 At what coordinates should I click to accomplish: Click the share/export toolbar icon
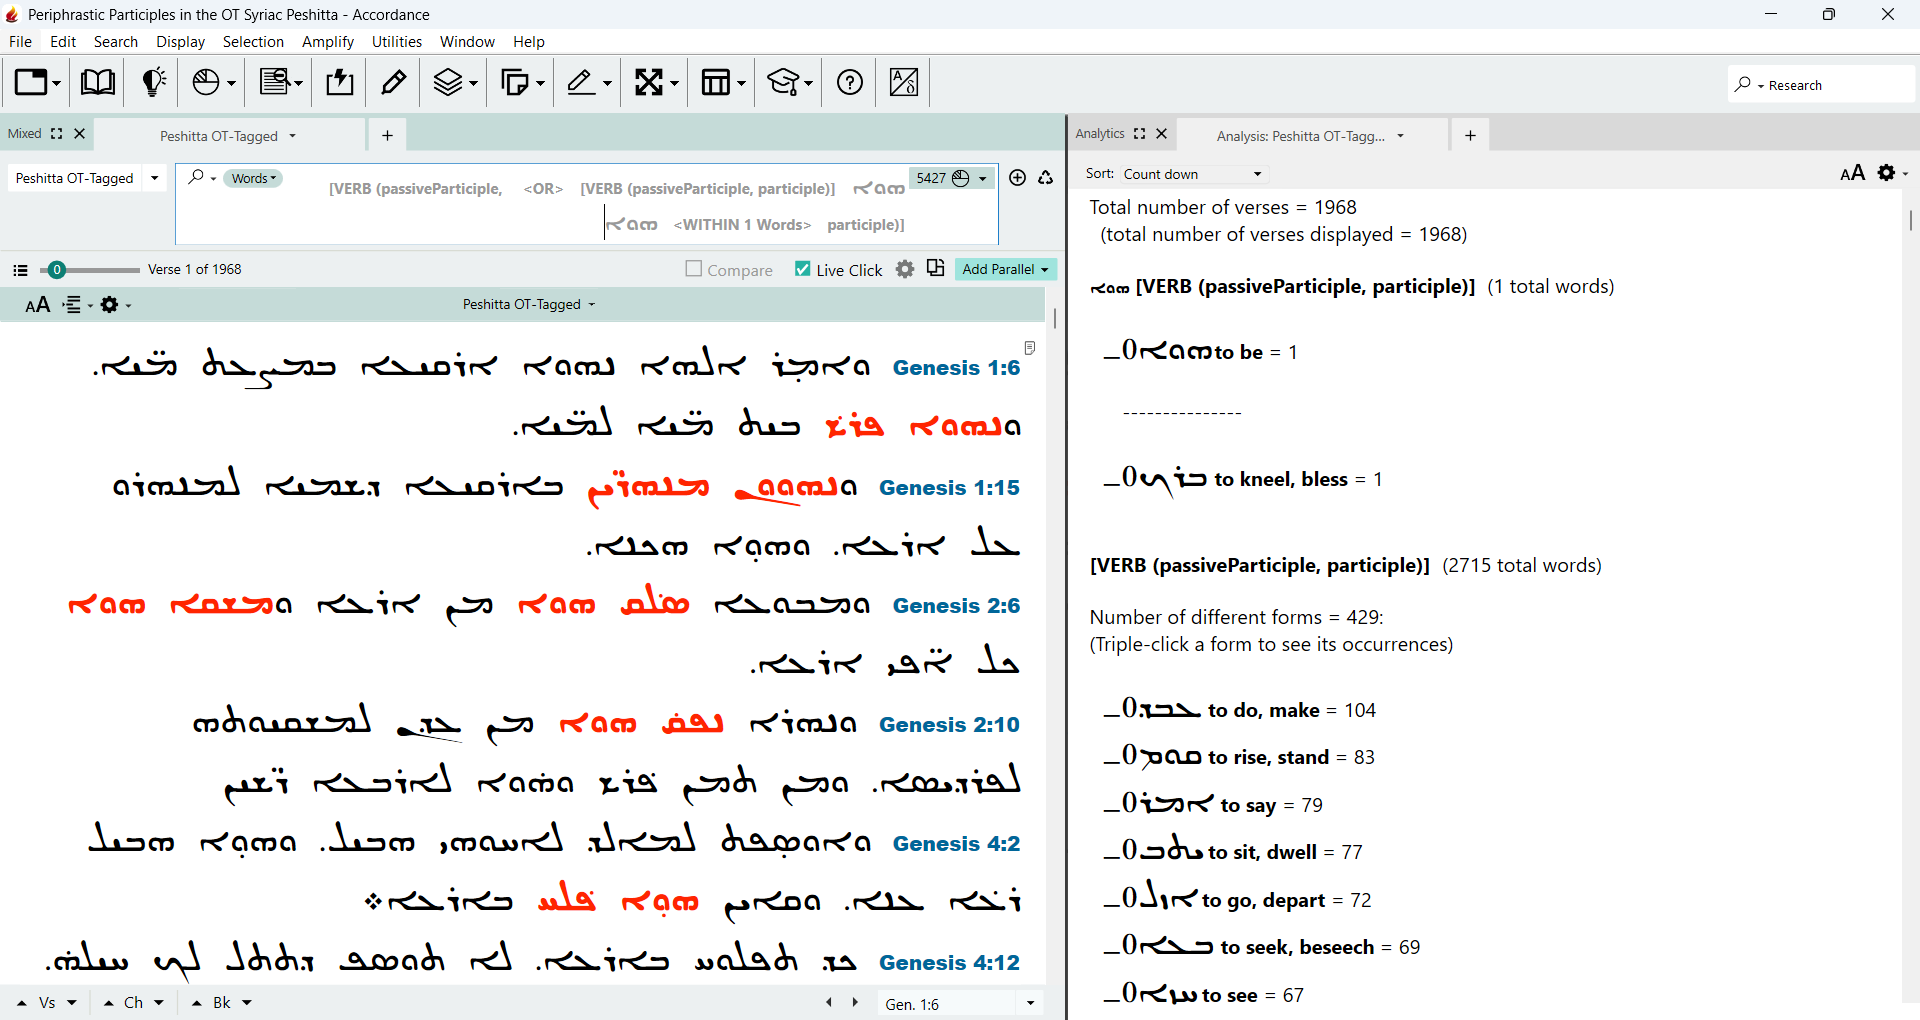click(x=339, y=82)
